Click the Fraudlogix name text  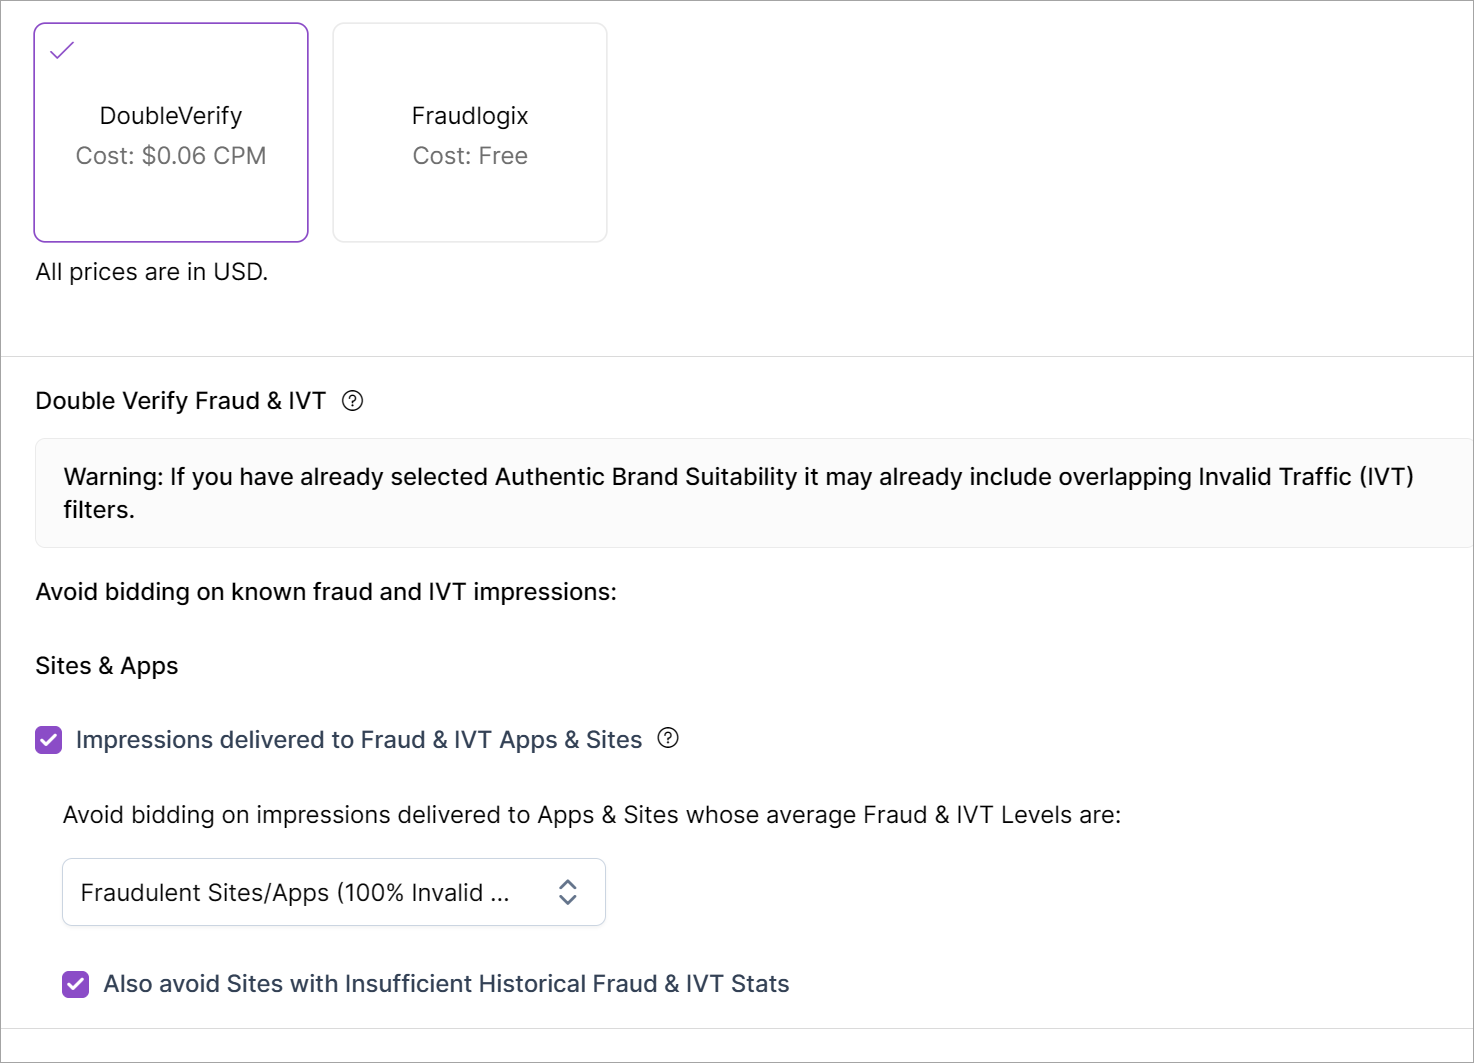(470, 116)
